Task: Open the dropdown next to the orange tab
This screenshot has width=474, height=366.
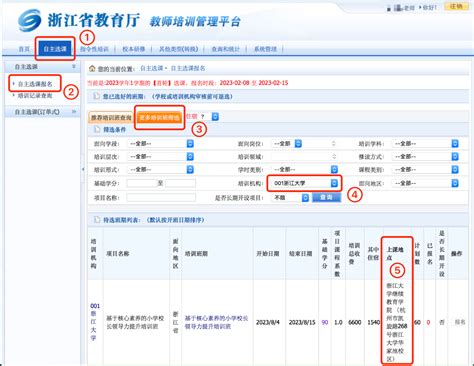Action: [x=210, y=117]
